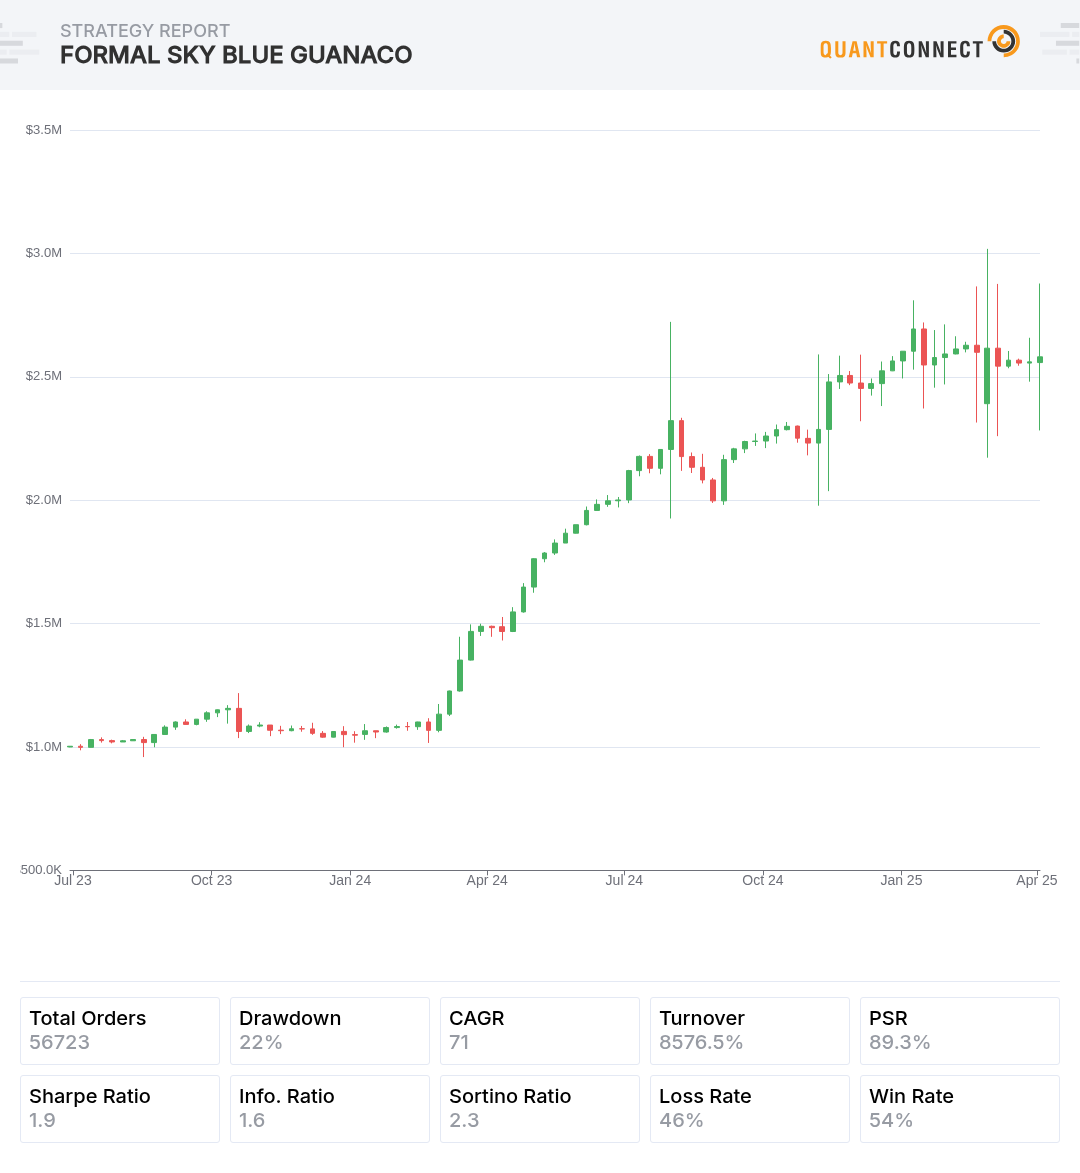This screenshot has height=1173, width=1080.
Task: Click the QuantConnect logo icon
Action: [1003, 42]
